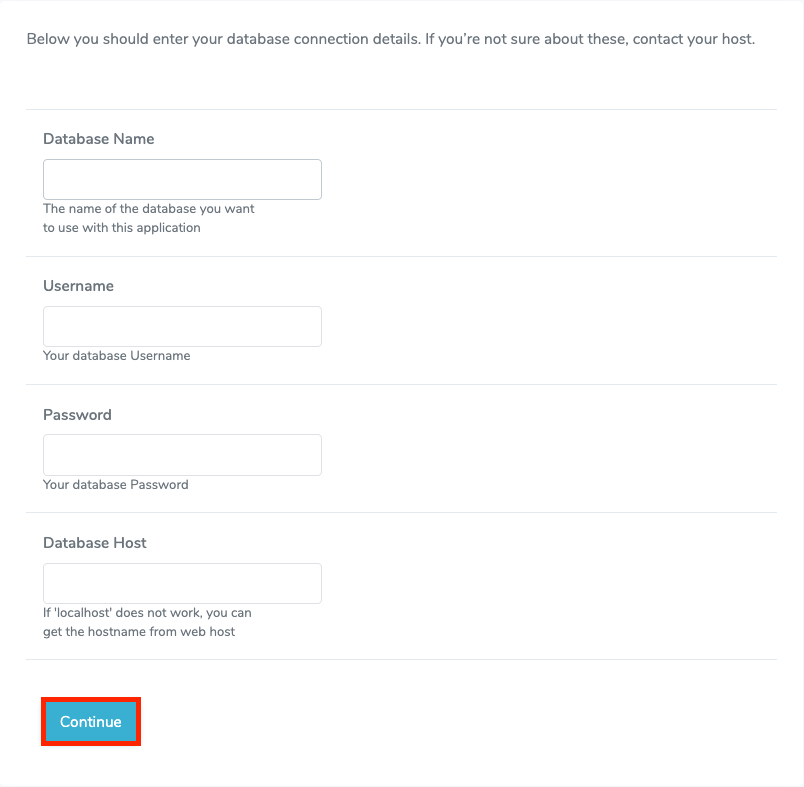This screenshot has width=804, height=787.
Task: Click the Continue button
Action: pos(90,722)
